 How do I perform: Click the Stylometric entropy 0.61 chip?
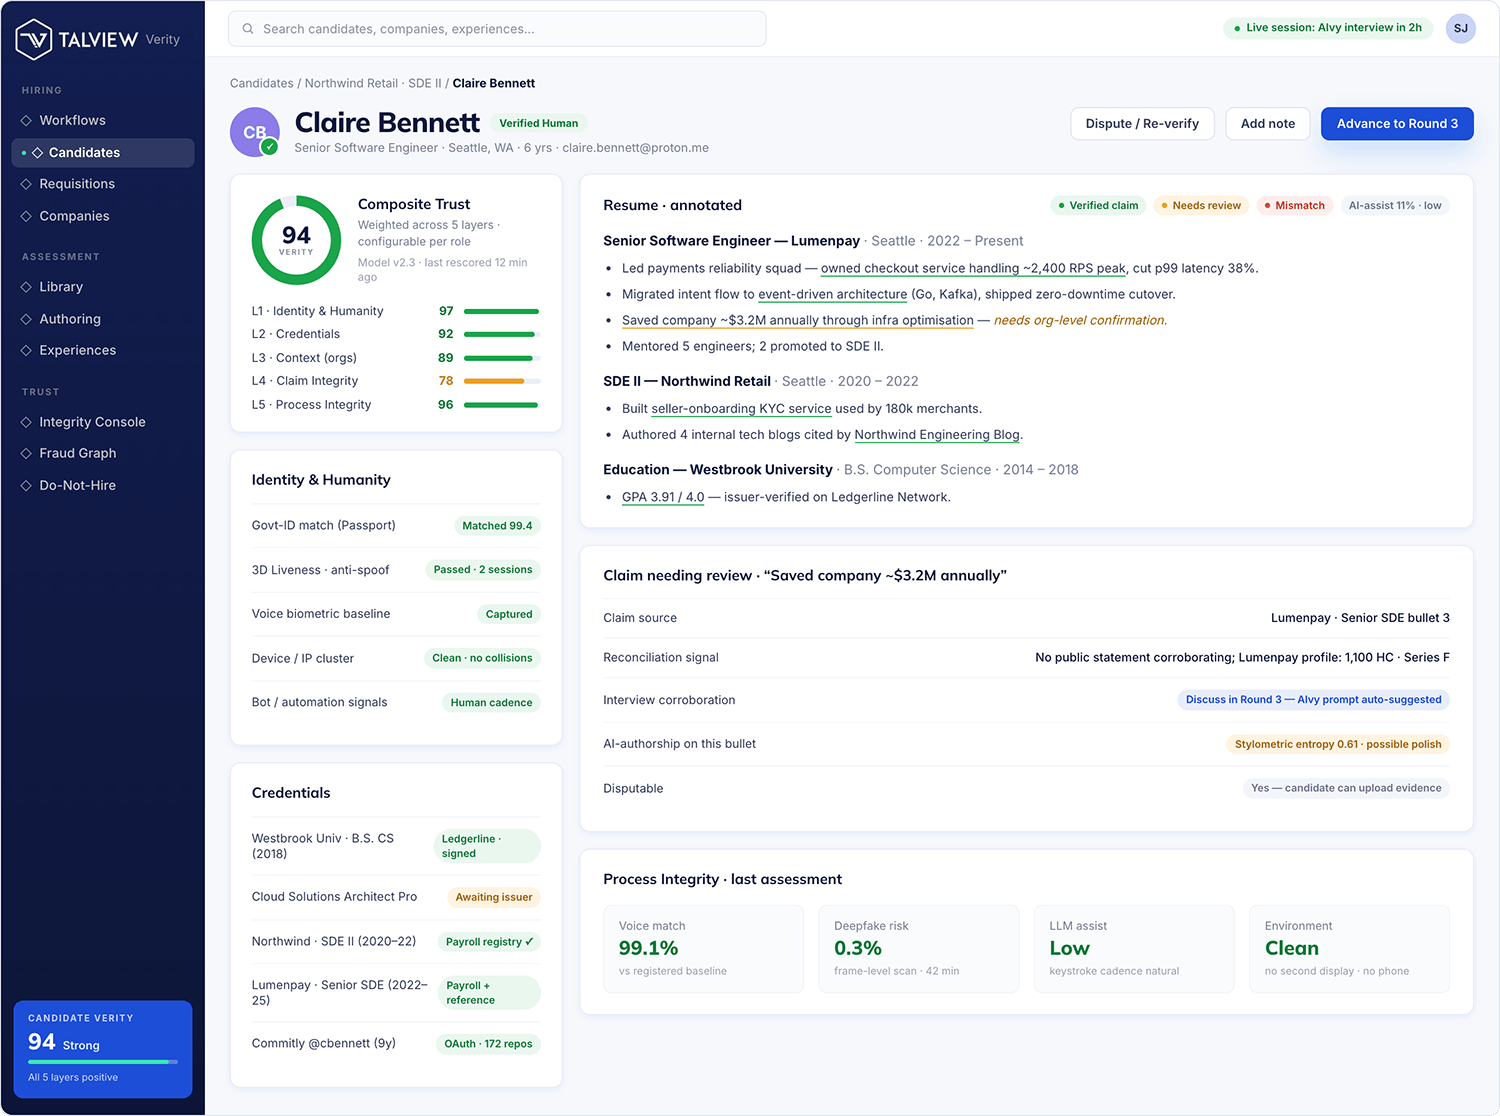pyautogui.click(x=1338, y=744)
